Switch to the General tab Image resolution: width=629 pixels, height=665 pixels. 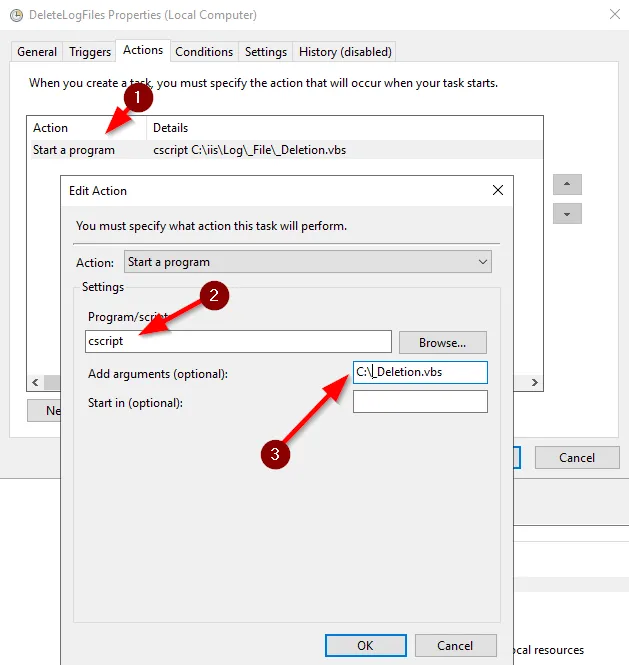[x=37, y=52]
